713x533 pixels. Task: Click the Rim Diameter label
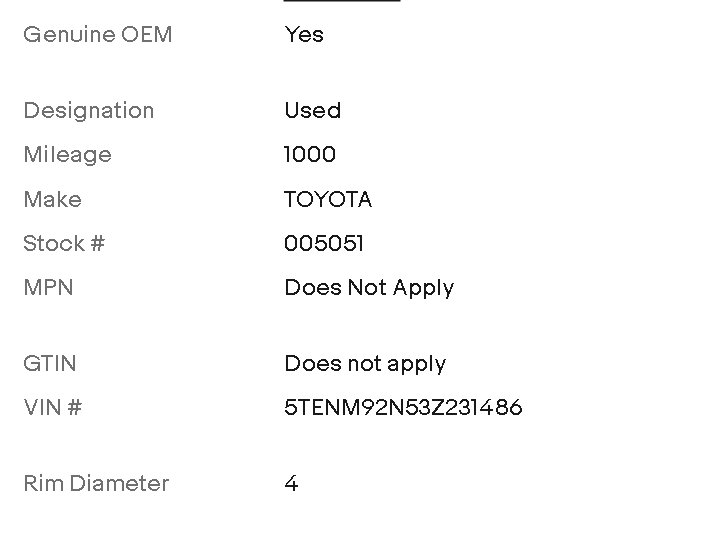(x=96, y=483)
